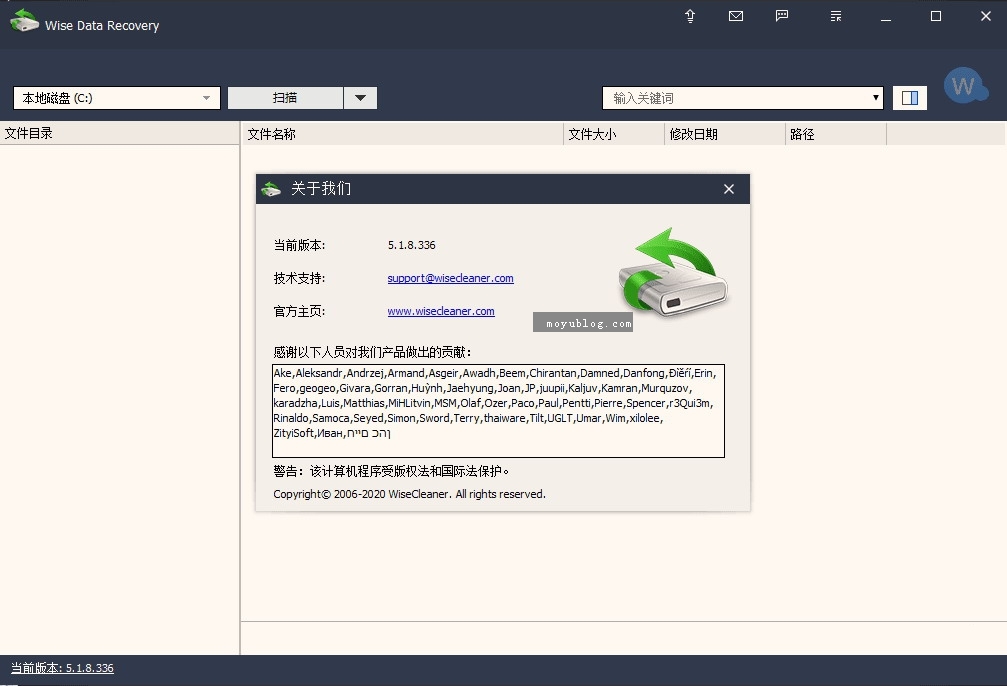
Task: Open the email envelope icon in title bar
Action: coord(736,16)
